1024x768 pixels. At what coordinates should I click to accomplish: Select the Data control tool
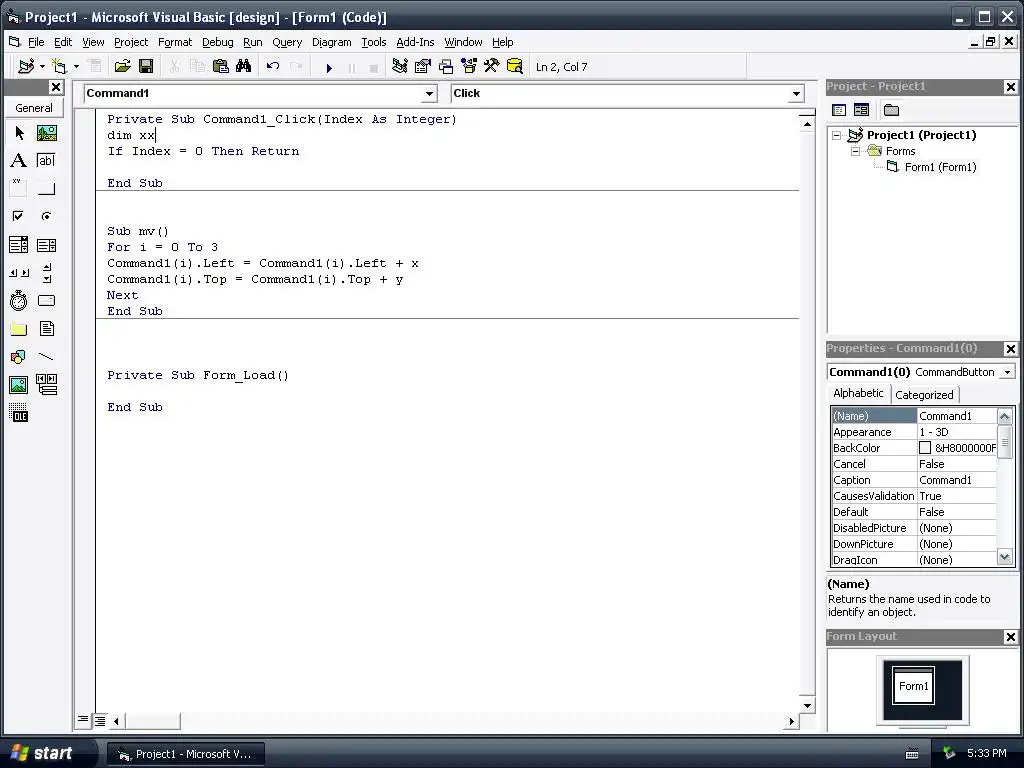(x=46, y=385)
